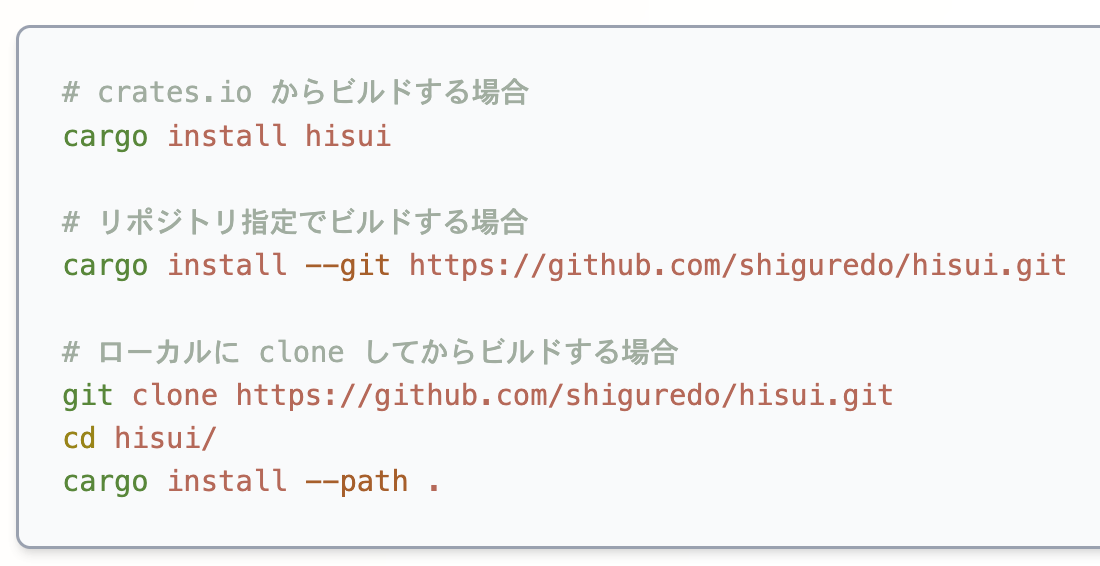
Task: Click 'cargo' in the '--path' command line
Action: 105,481
